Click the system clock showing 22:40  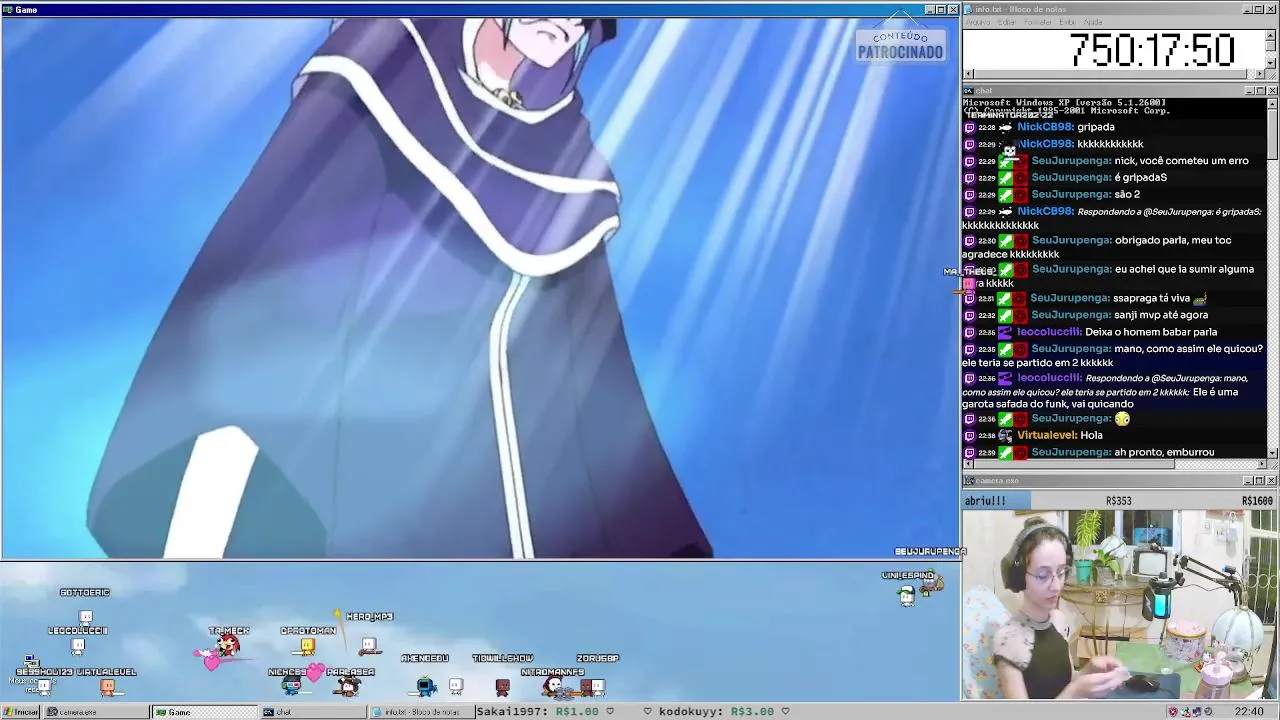1248,712
